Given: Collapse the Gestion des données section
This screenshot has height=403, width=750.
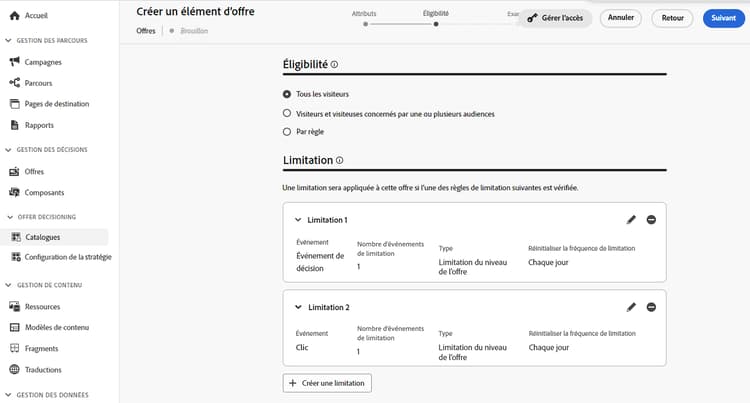Looking at the screenshot, I should [8, 395].
